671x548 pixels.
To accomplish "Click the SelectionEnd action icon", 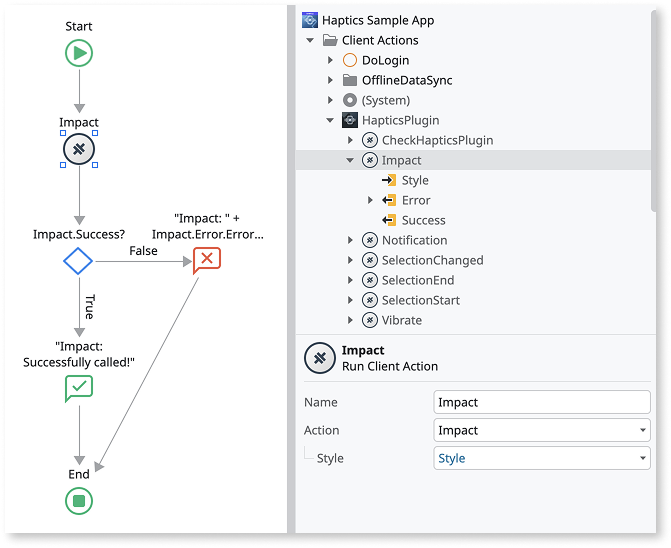I will click(x=370, y=280).
